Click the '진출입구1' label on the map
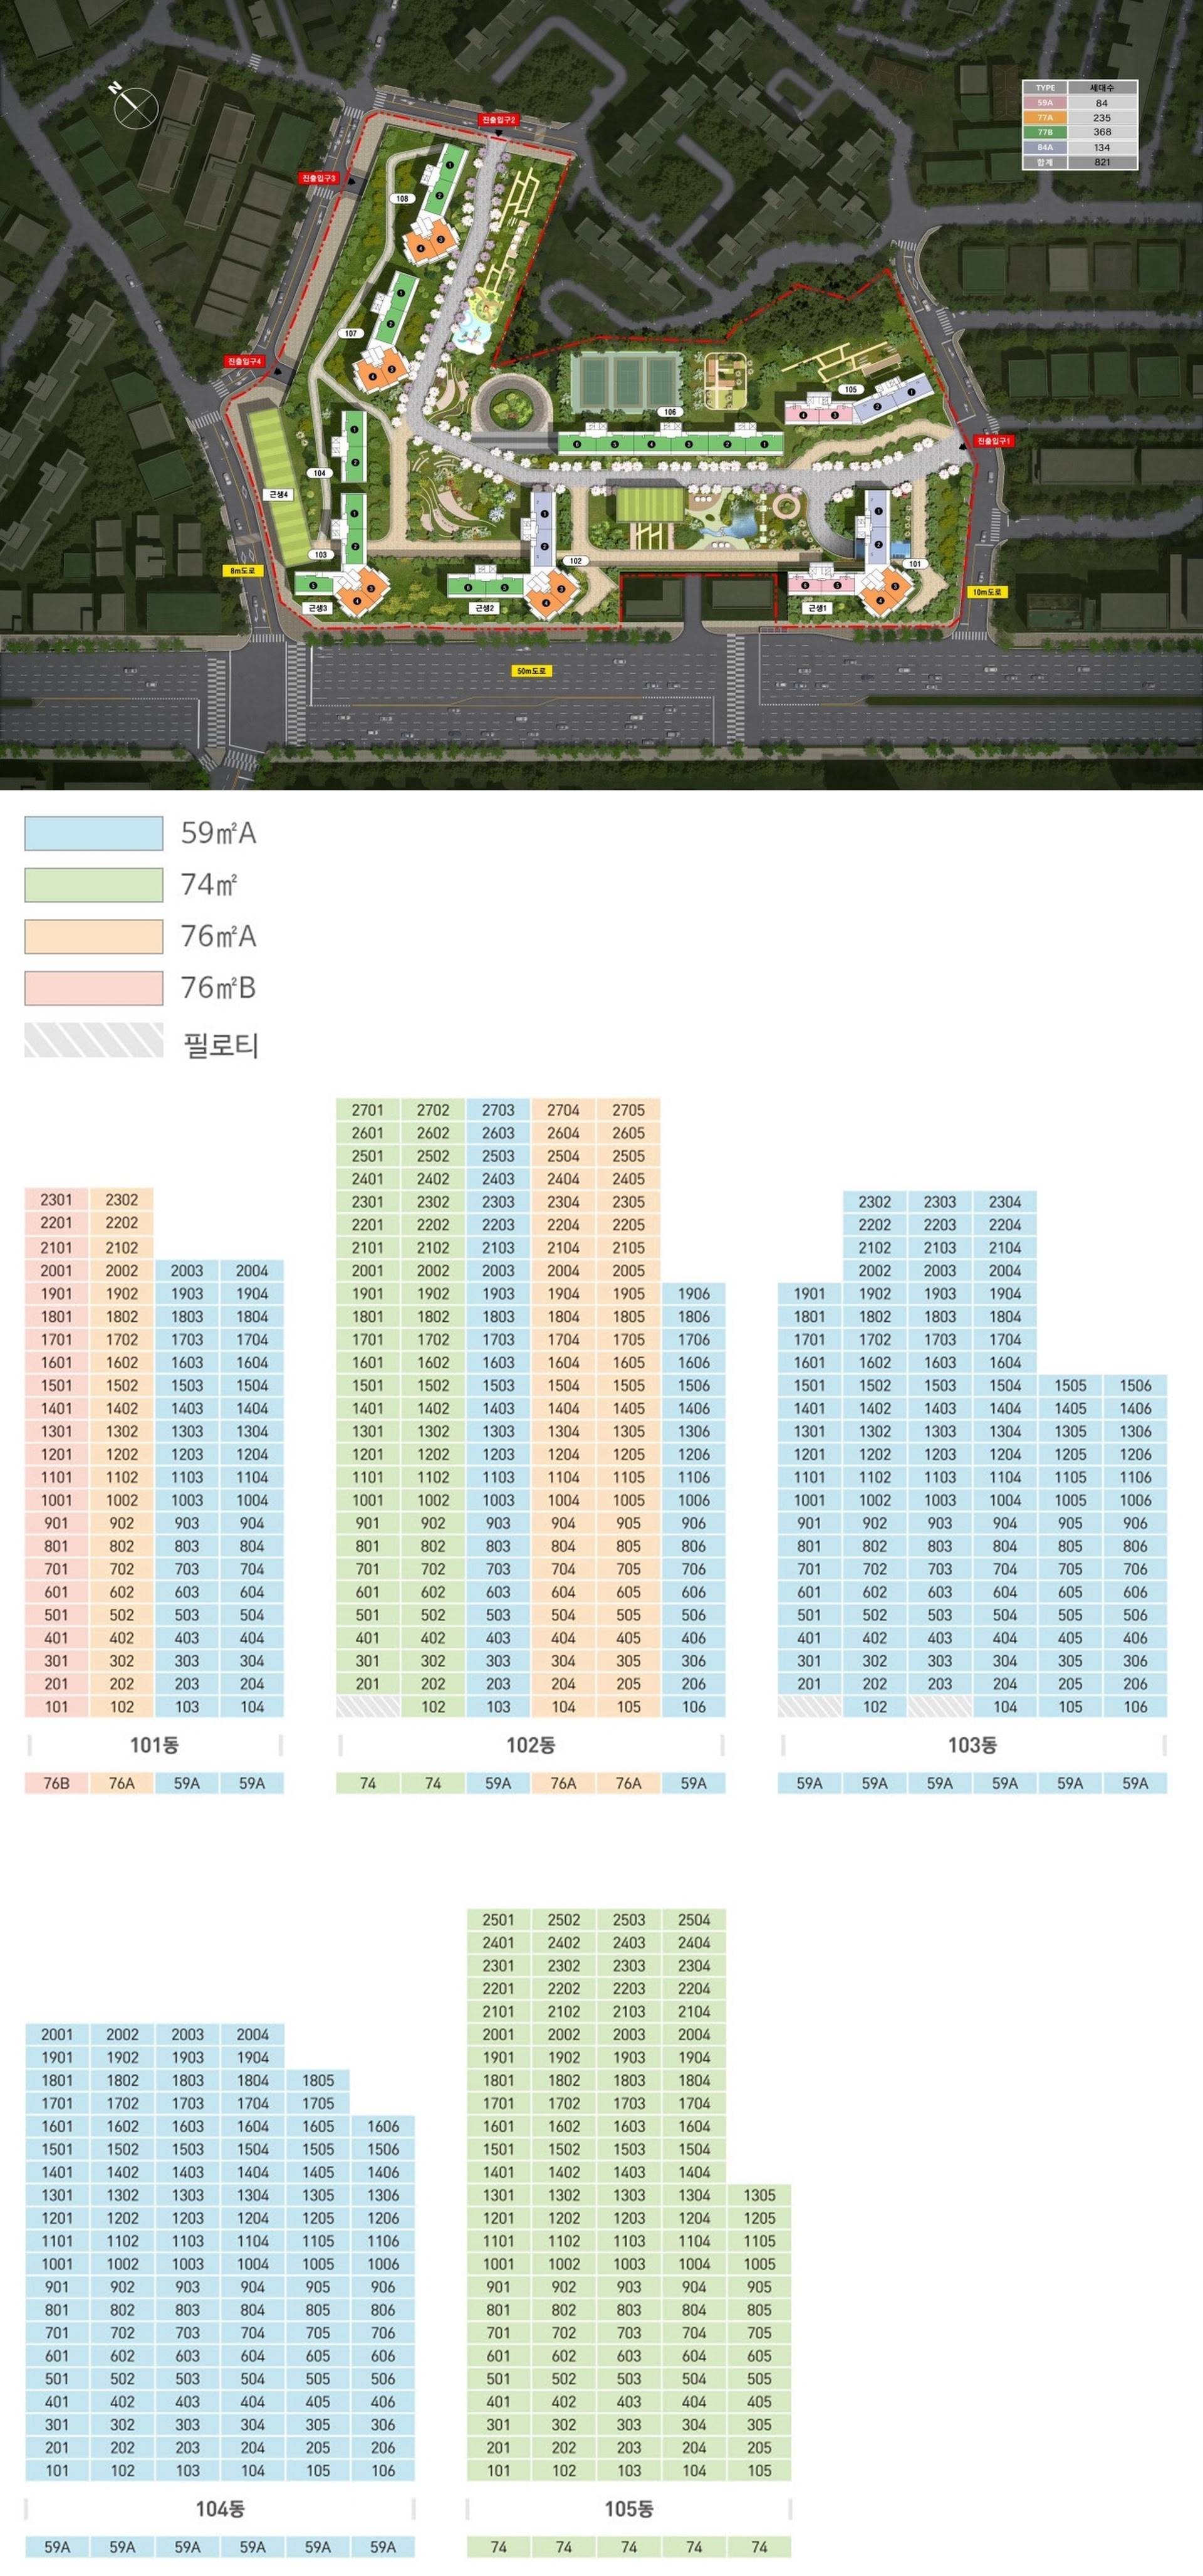 coord(993,441)
